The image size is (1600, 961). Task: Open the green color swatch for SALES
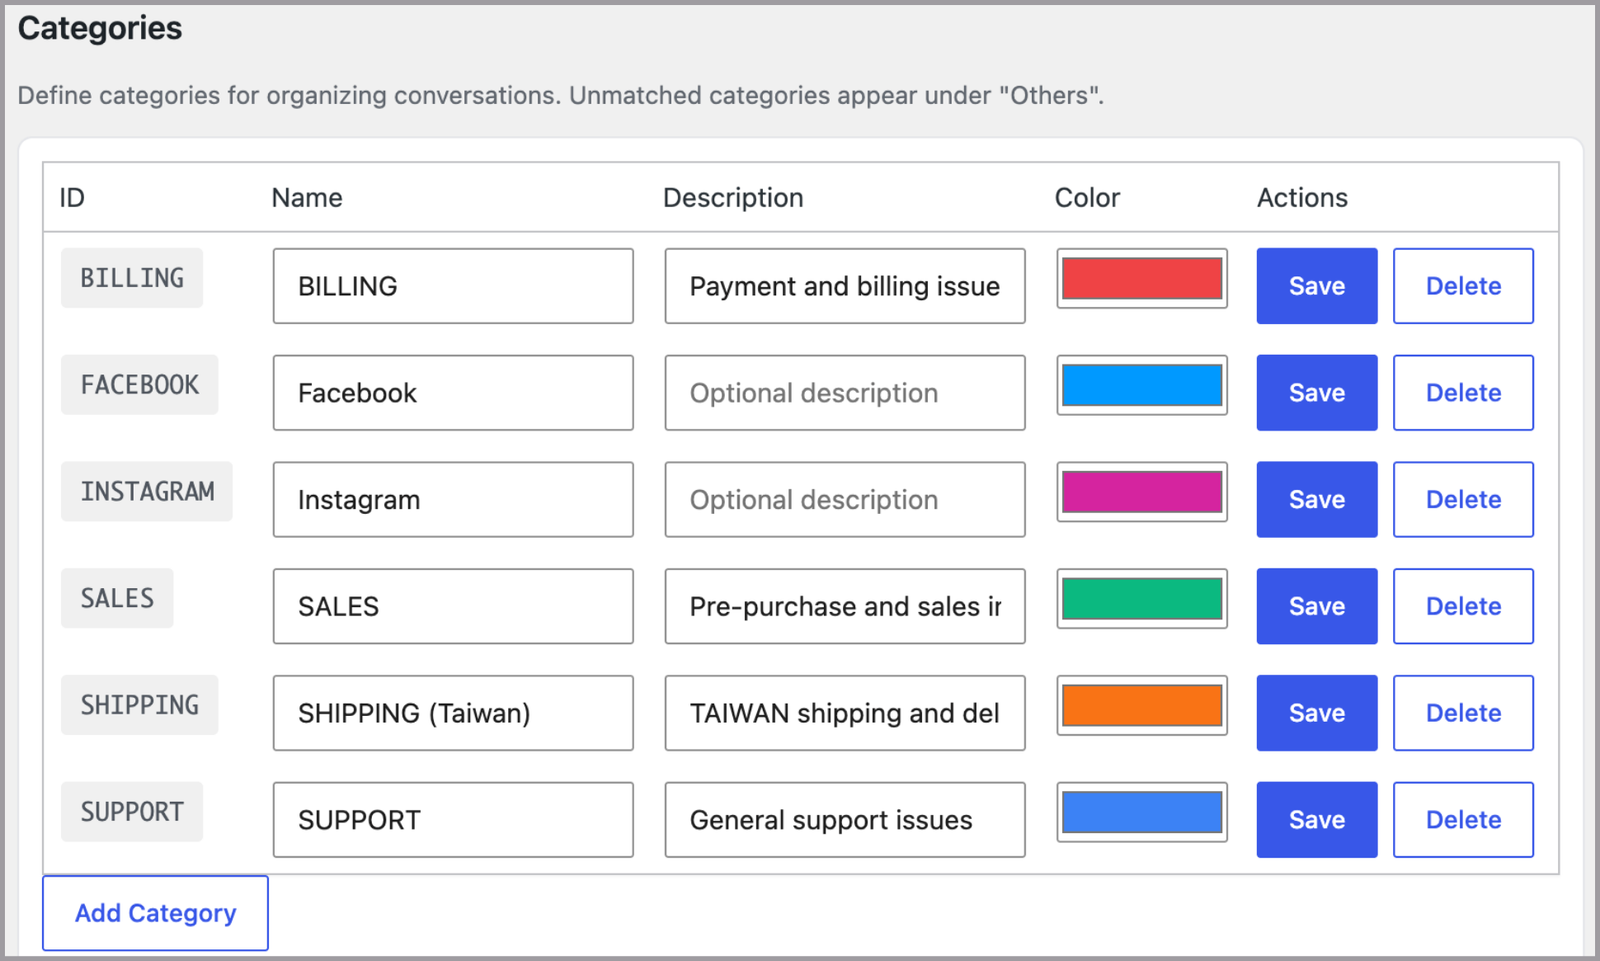[1142, 599]
